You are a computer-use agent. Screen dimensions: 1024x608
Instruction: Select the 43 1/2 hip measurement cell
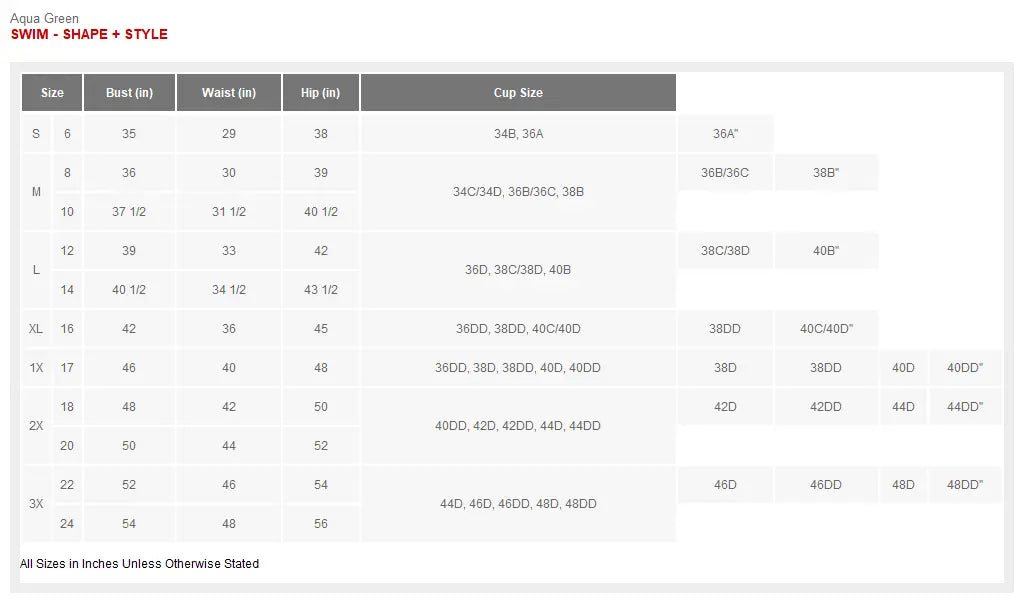coord(320,290)
